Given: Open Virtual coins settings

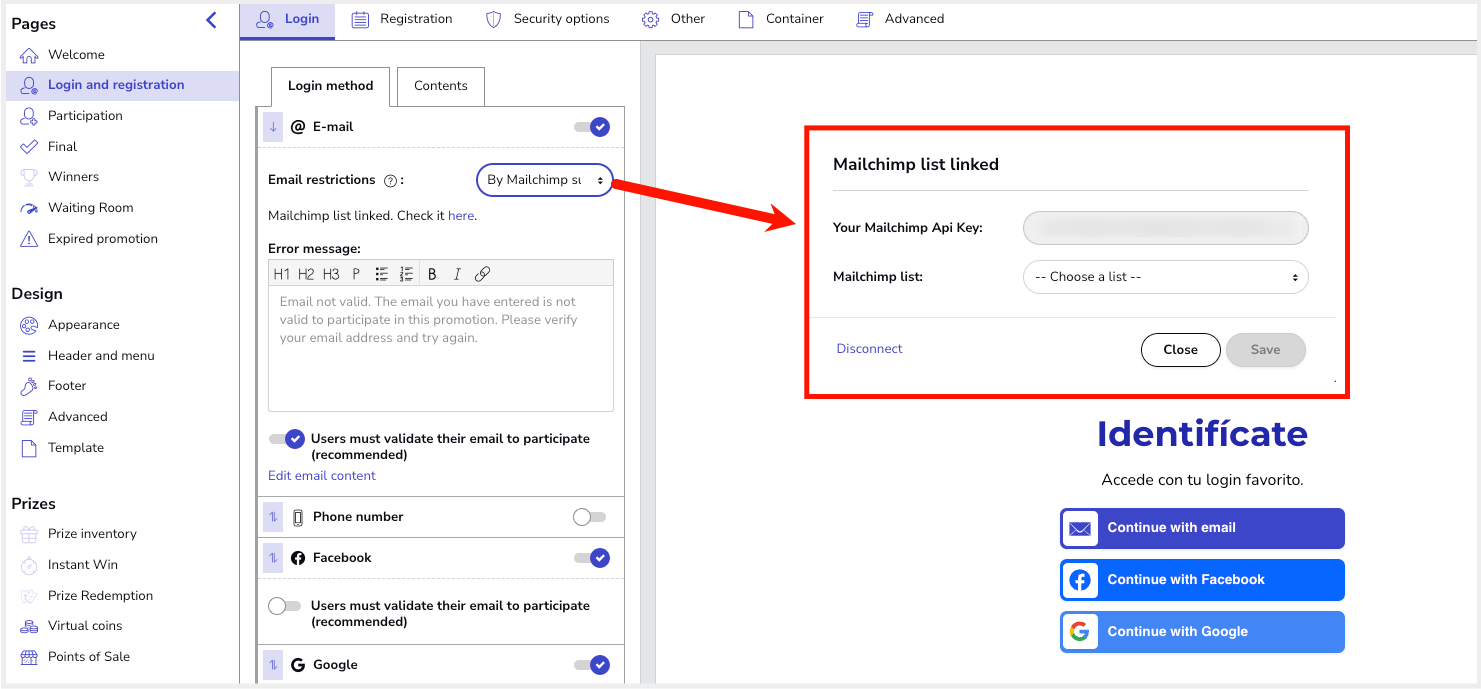Looking at the screenshot, I should pos(84,626).
